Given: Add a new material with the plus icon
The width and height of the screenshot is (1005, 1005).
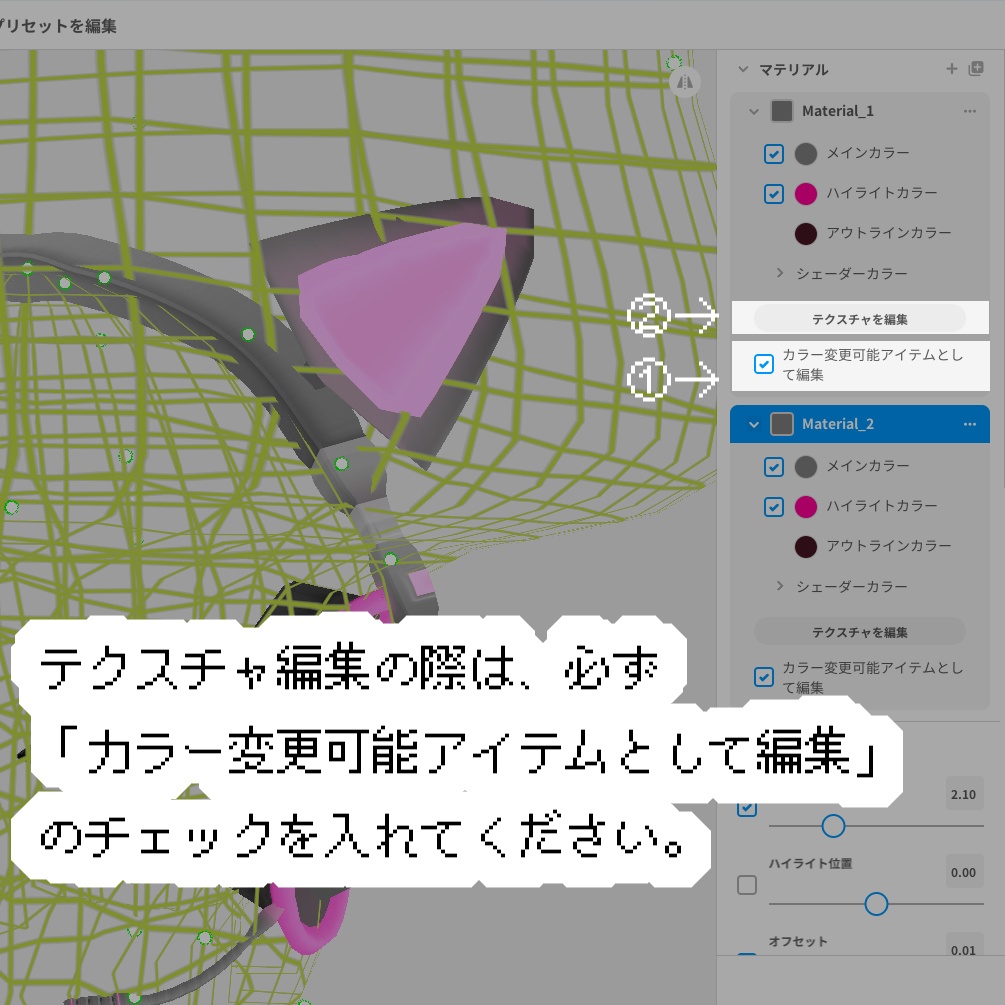Looking at the screenshot, I should click(951, 69).
